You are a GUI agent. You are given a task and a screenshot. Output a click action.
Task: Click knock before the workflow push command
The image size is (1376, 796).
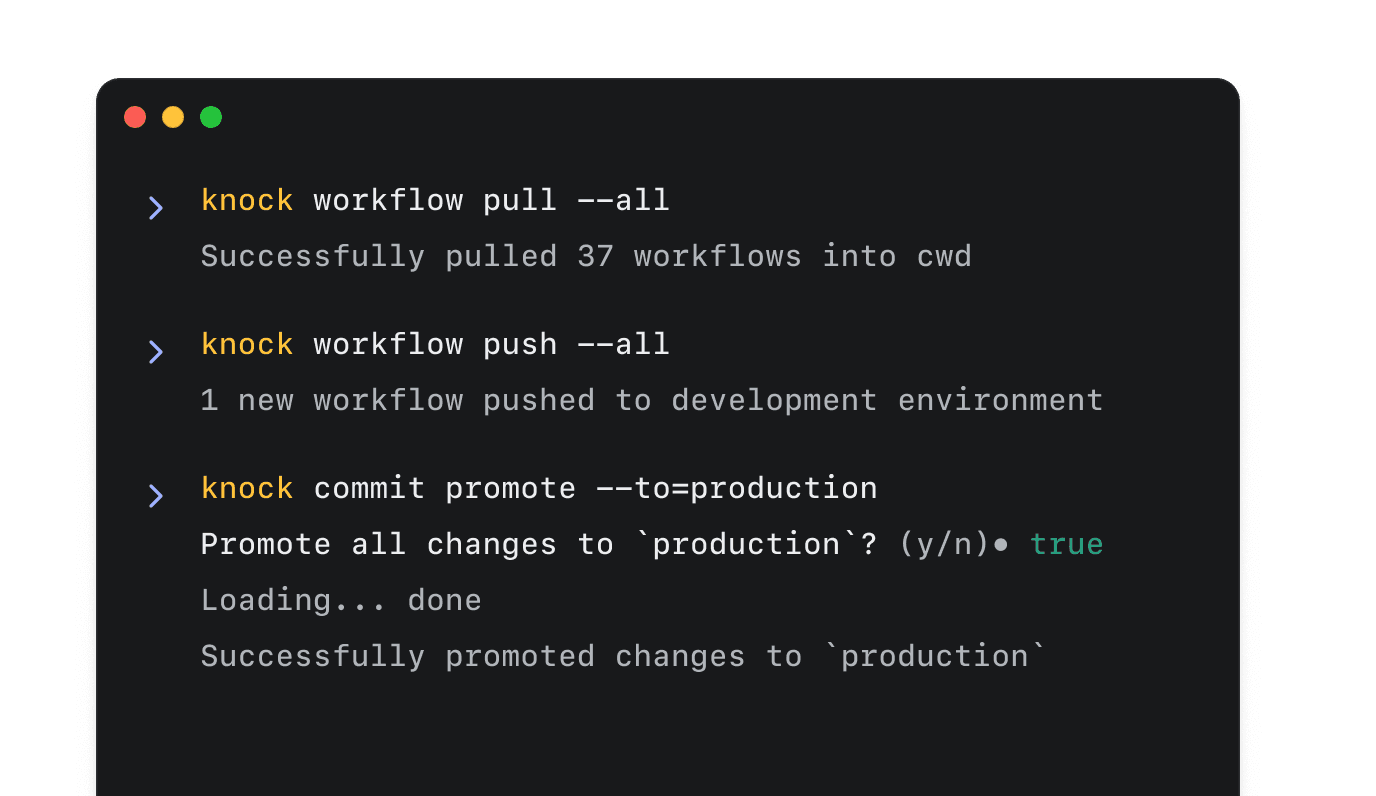pos(246,343)
